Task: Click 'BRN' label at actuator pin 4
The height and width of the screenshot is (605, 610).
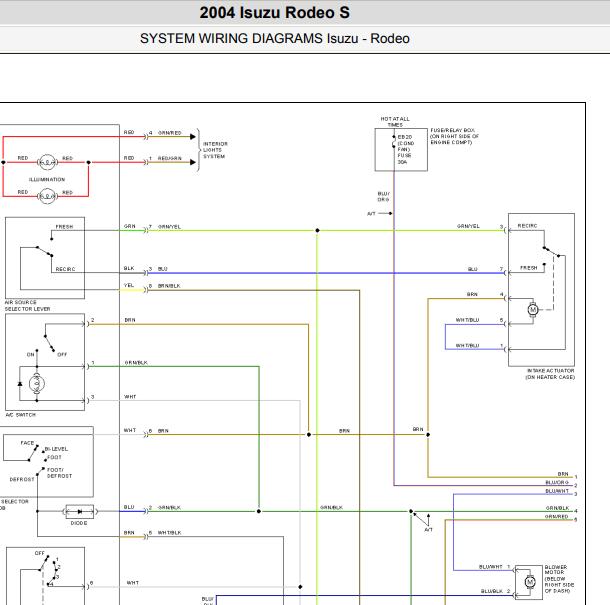Action: pos(472,295)
